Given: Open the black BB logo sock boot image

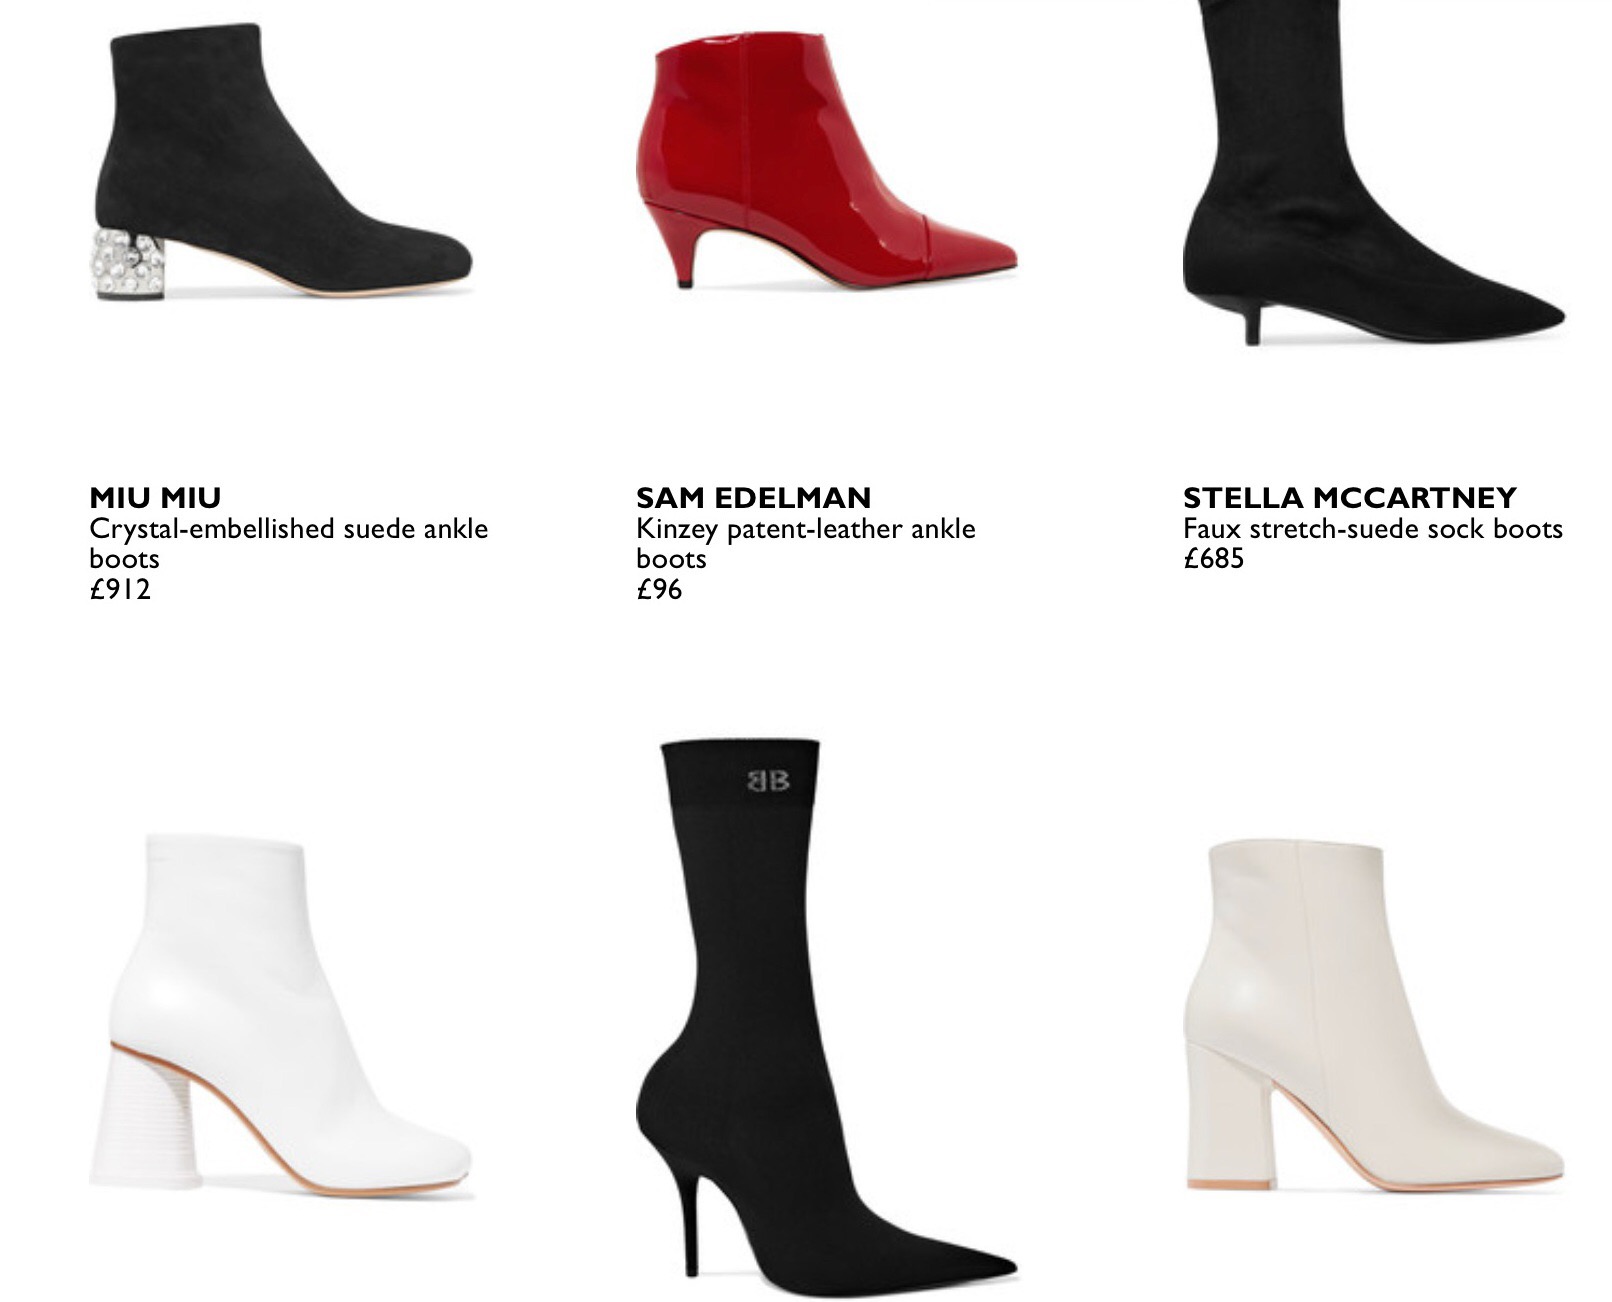Looking at the screenshot, I should [826, 1015].
